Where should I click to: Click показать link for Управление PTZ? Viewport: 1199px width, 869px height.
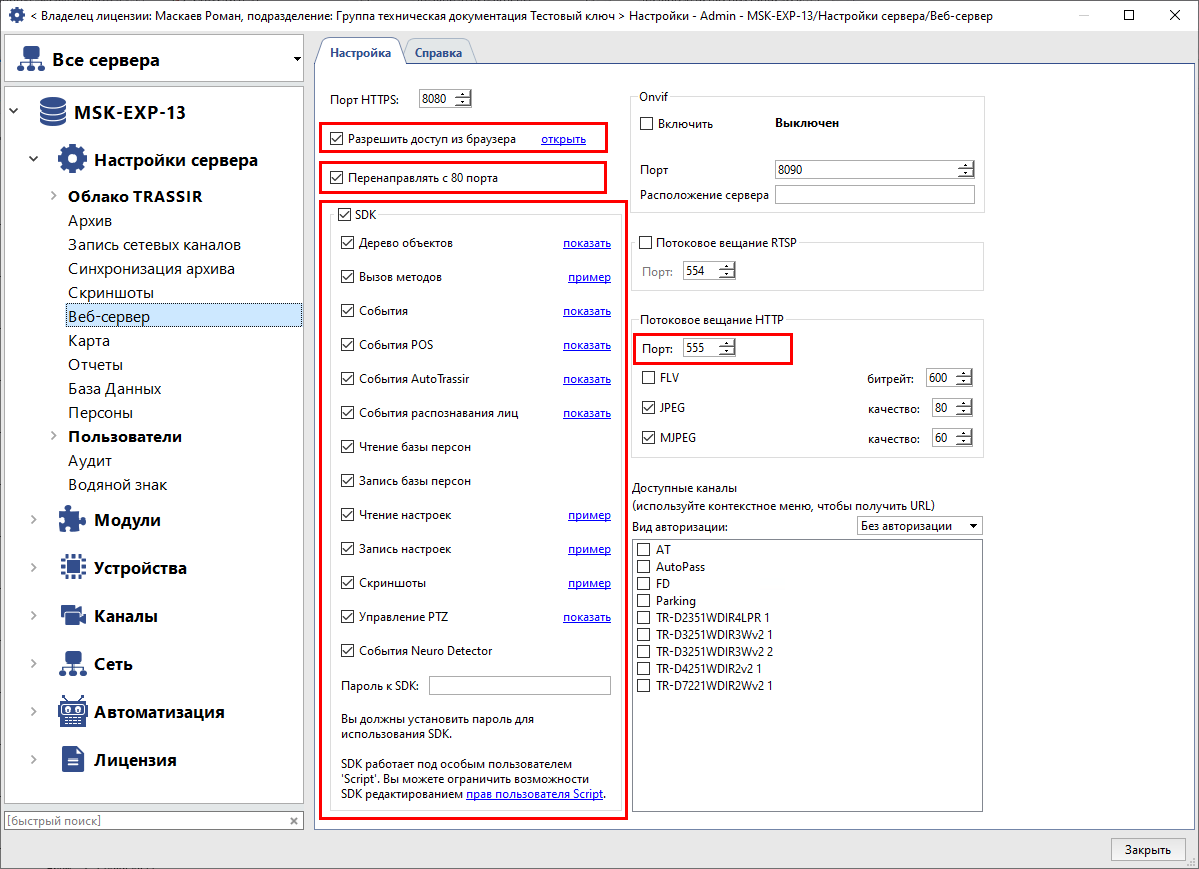[587, 617]
